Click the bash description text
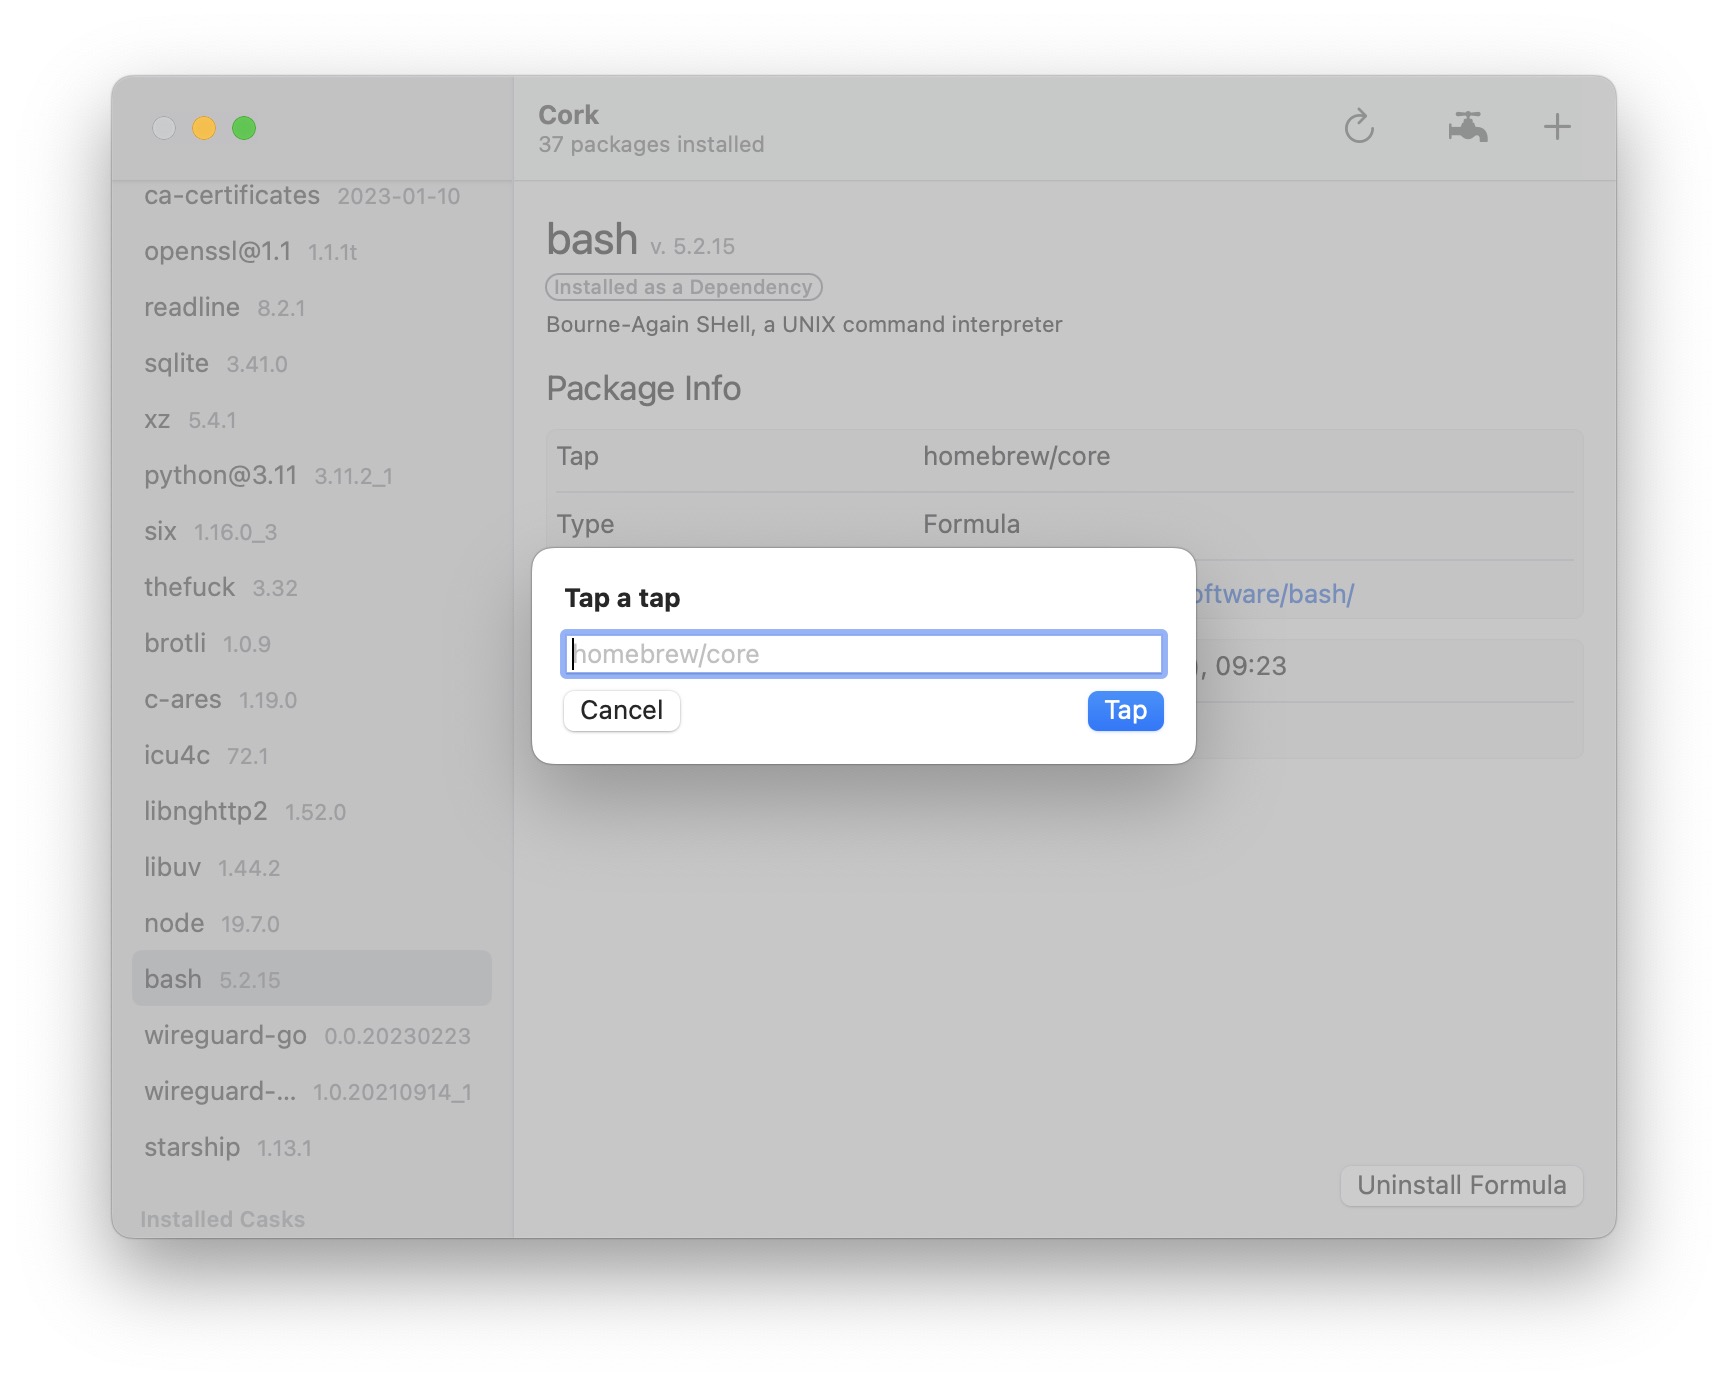The width and height of the screenshot is (1728, 1386). tap(804, 324)
